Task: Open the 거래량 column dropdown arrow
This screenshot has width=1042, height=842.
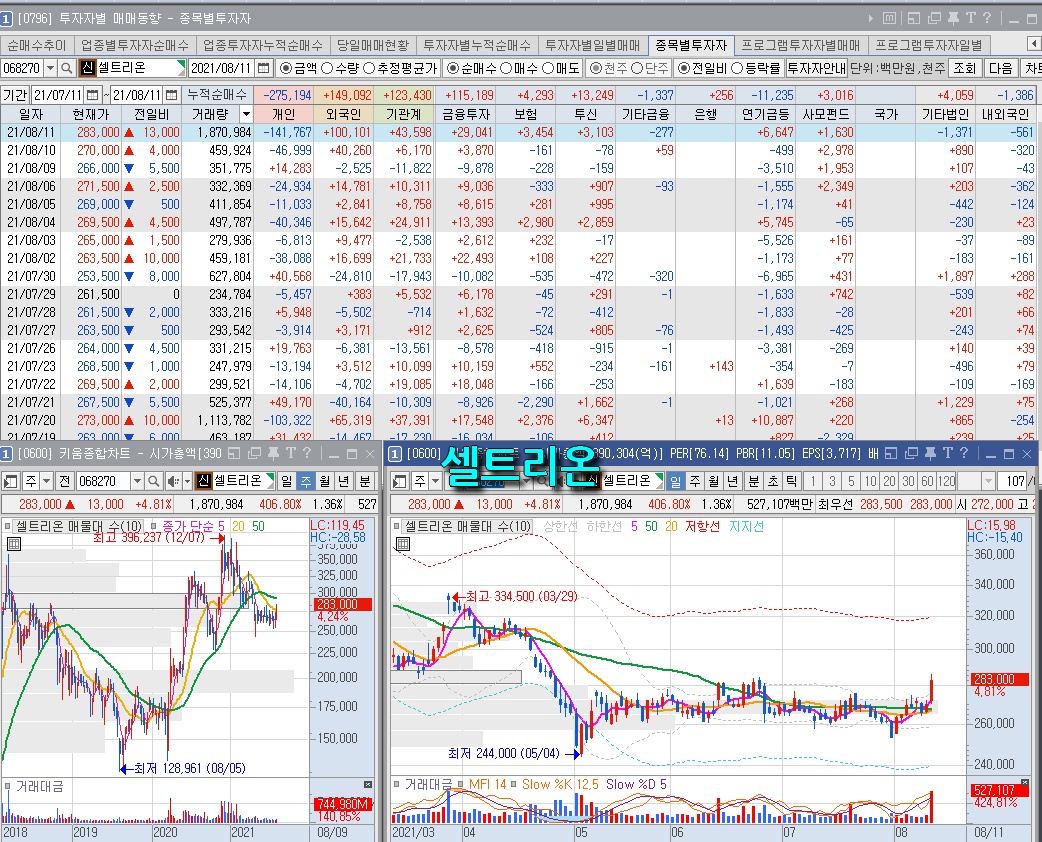Action: coord(246,114)
